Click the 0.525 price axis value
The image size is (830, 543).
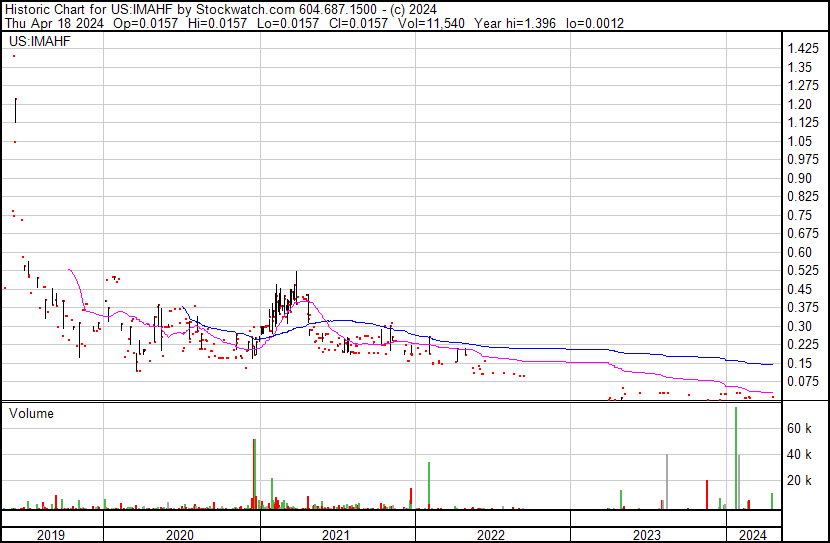coord(803,270)
